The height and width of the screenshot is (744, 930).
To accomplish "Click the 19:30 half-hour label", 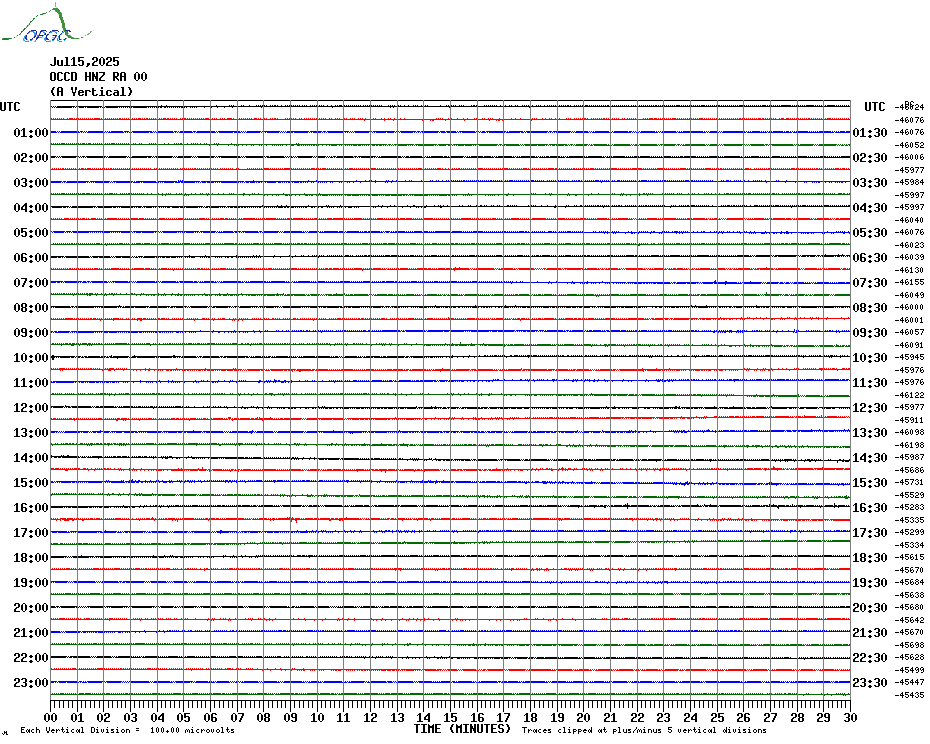I will click(870, 583).
